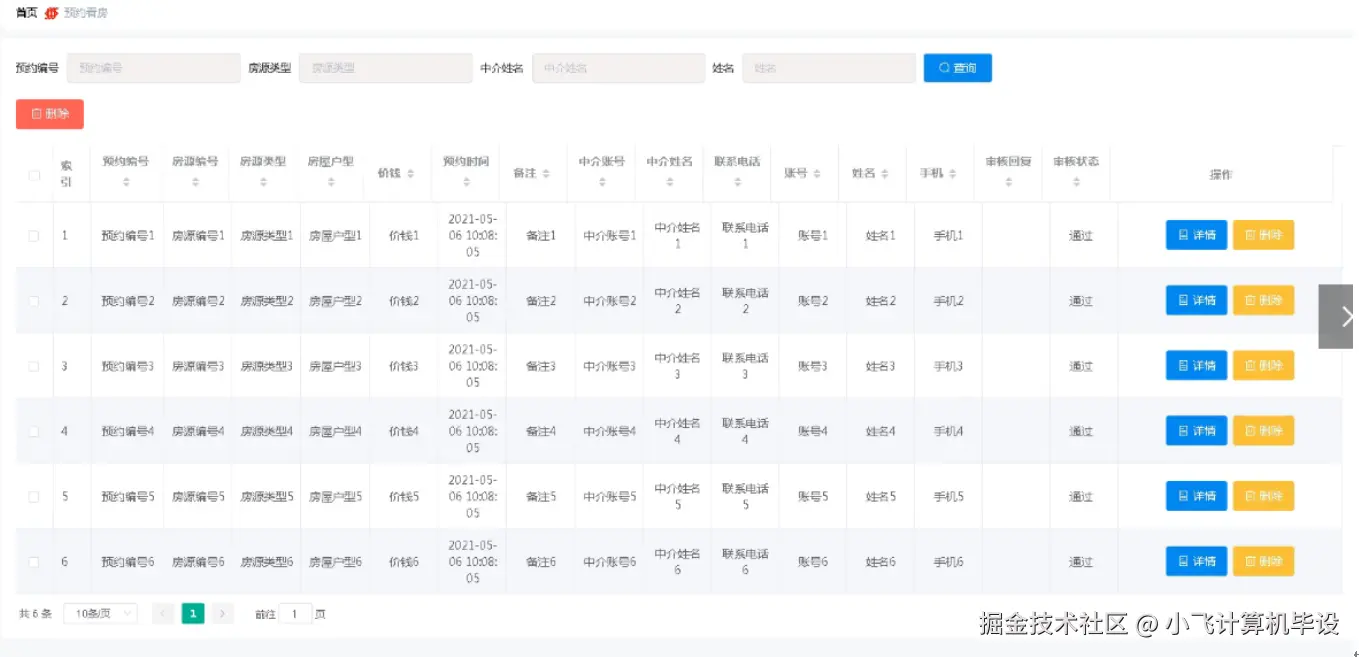This screenshot has height=657, width=1359.
Task: Click the red 删除 batch delete button
Action: point(50,114)
